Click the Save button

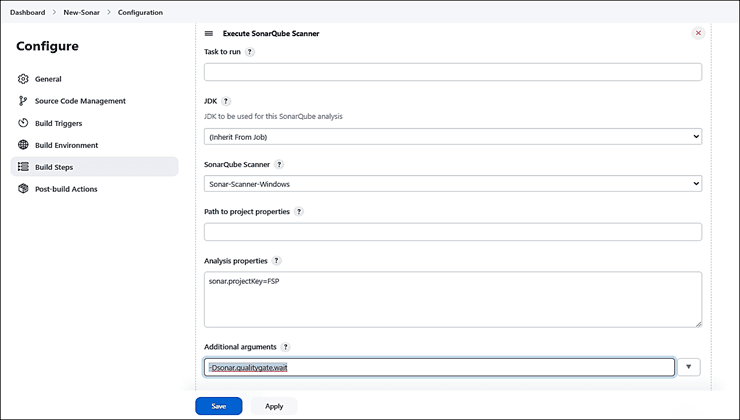(x=218, y=406)
